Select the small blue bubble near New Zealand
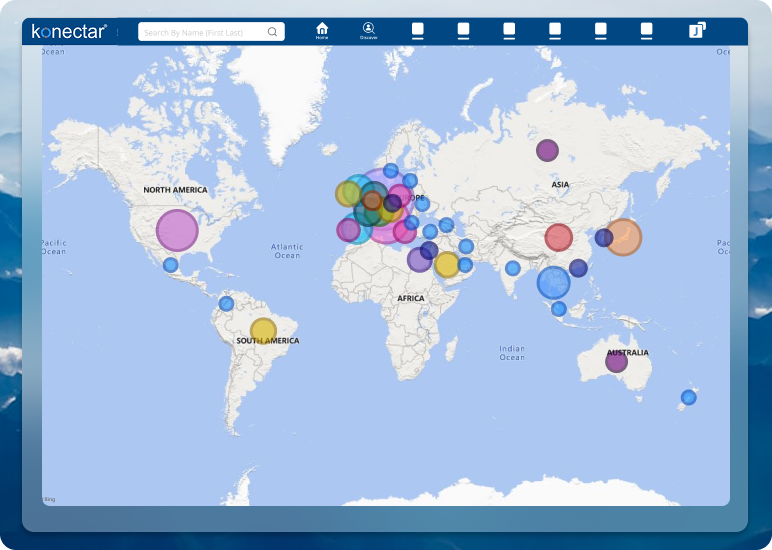Screen dimensions: 772x550 [x=688, y=397]
